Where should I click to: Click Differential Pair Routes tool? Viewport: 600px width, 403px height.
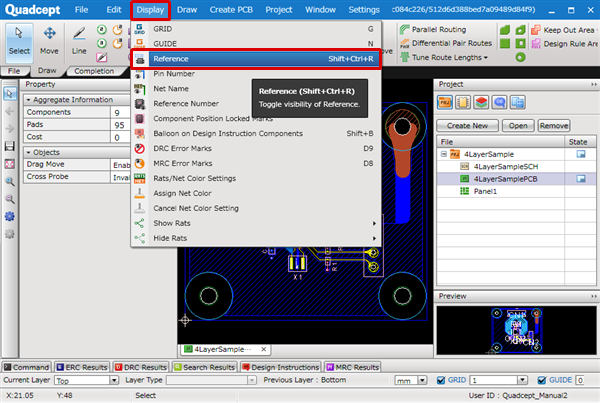[x=446, y=43]
